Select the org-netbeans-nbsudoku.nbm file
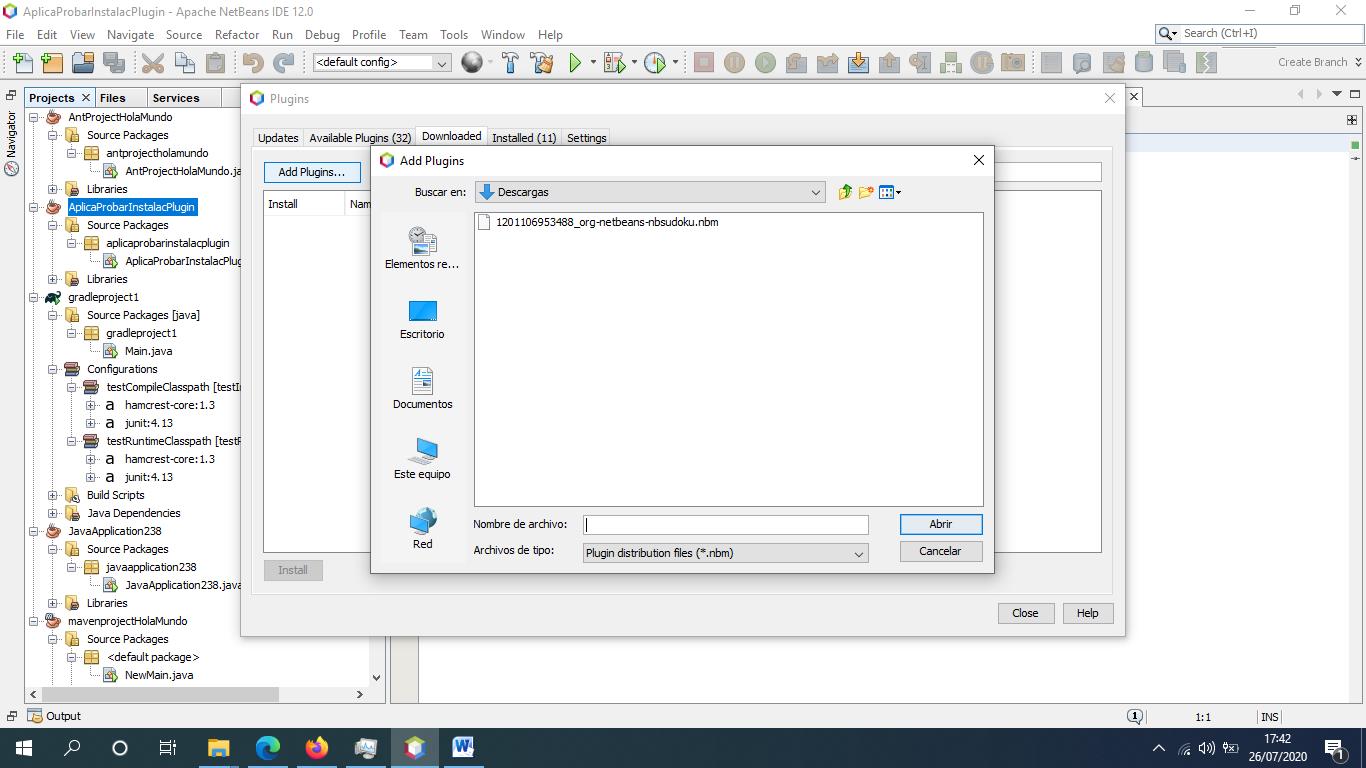 598,222
